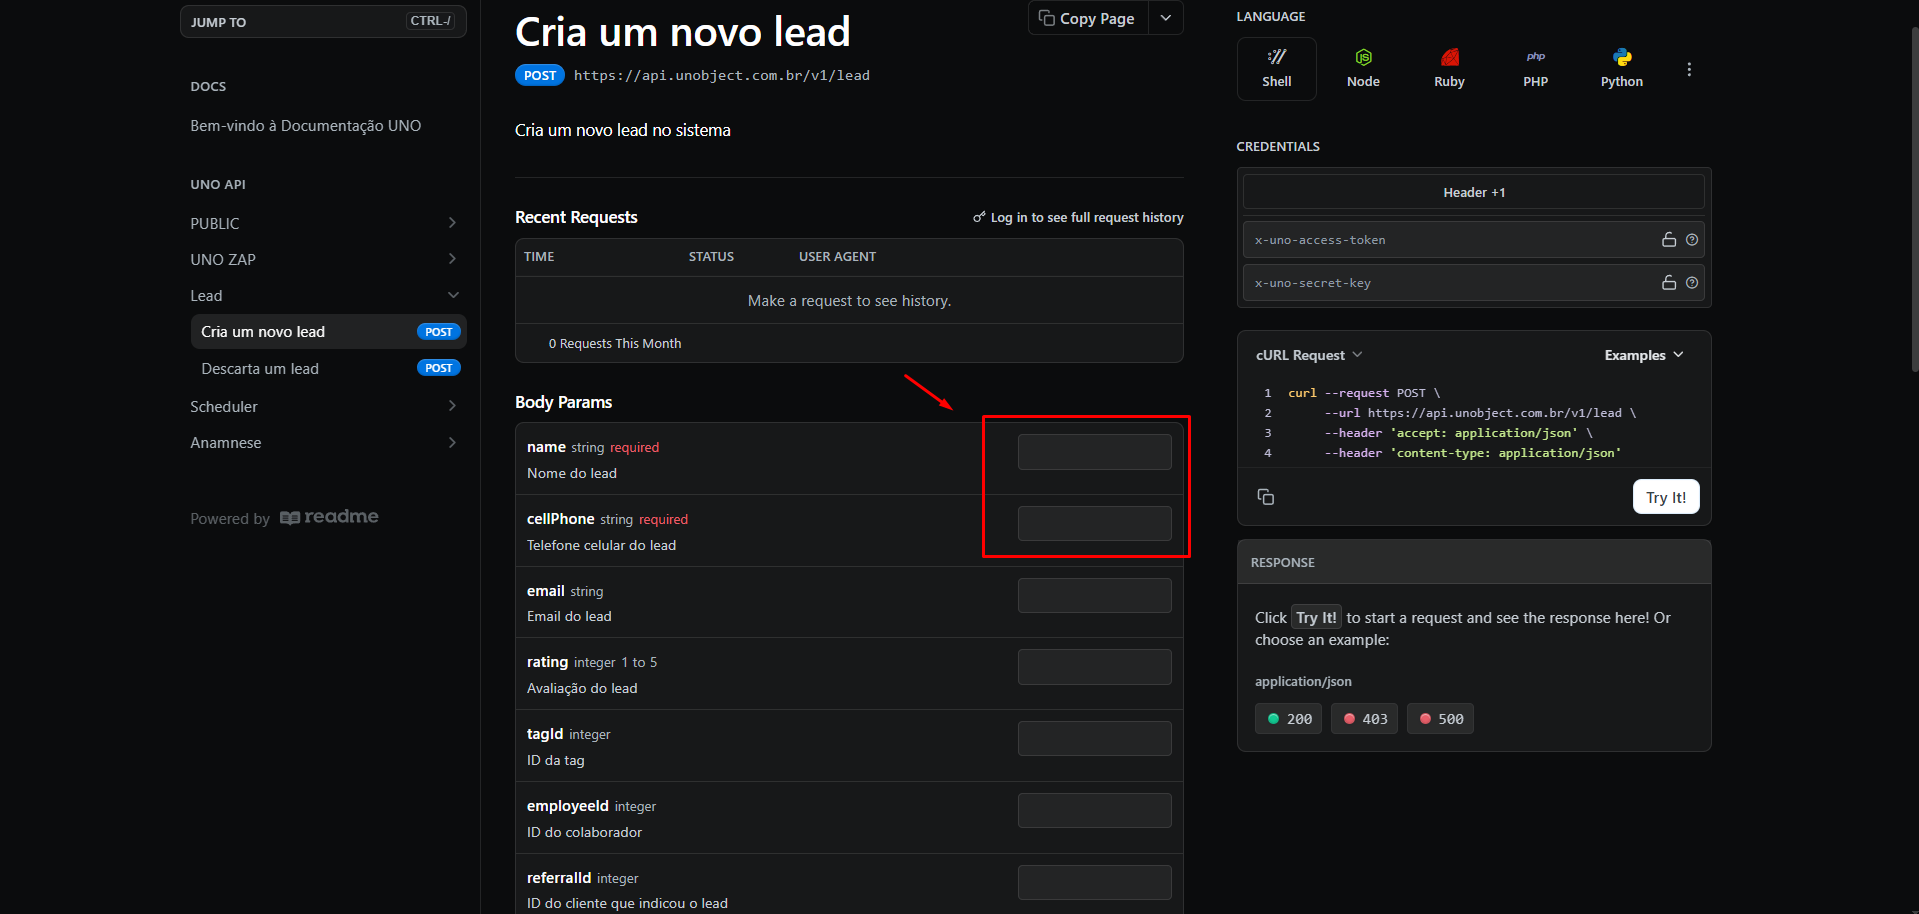Click the inline Try It! text in Response
The height and width of the screenshot is (914, 1919).
(1316, 618)
